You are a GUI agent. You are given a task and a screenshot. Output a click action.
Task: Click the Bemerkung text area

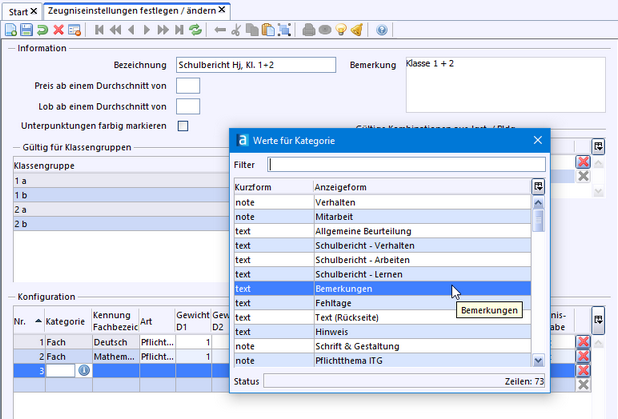506,85
